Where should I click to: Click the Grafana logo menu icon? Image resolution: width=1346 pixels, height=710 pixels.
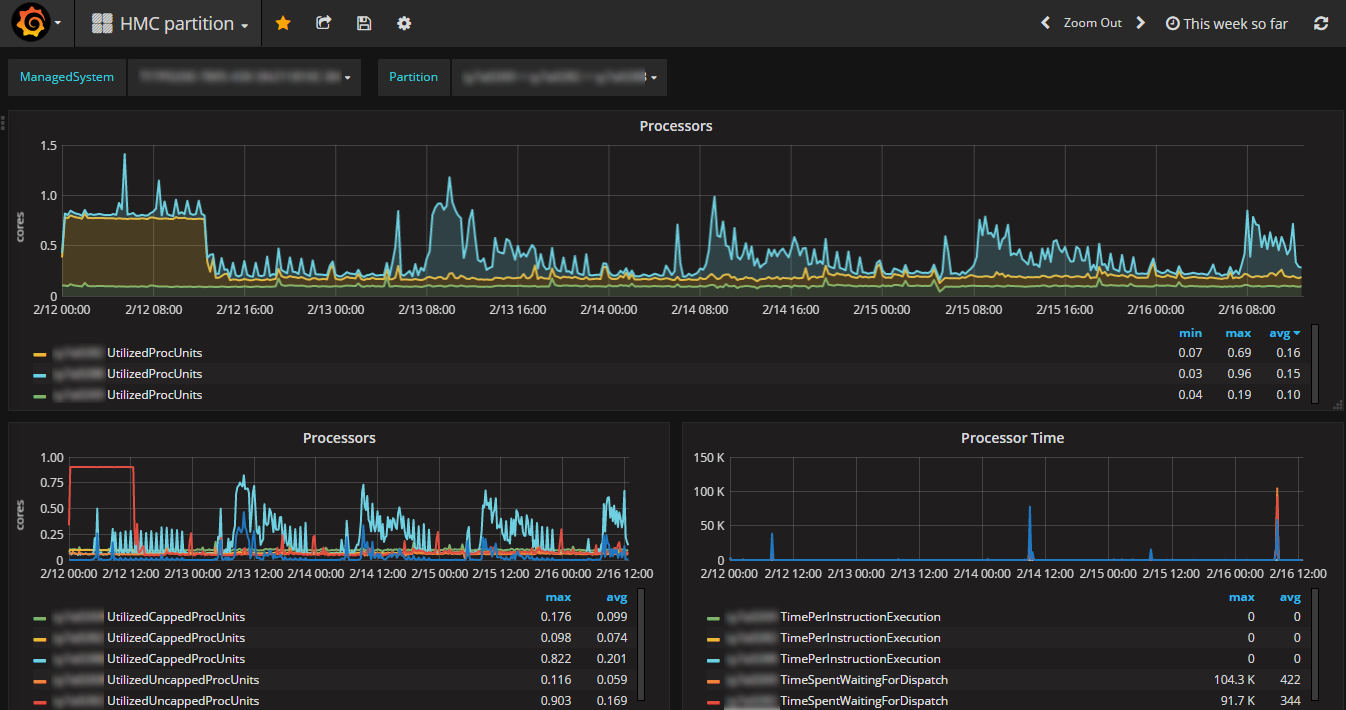pos(31,23)
